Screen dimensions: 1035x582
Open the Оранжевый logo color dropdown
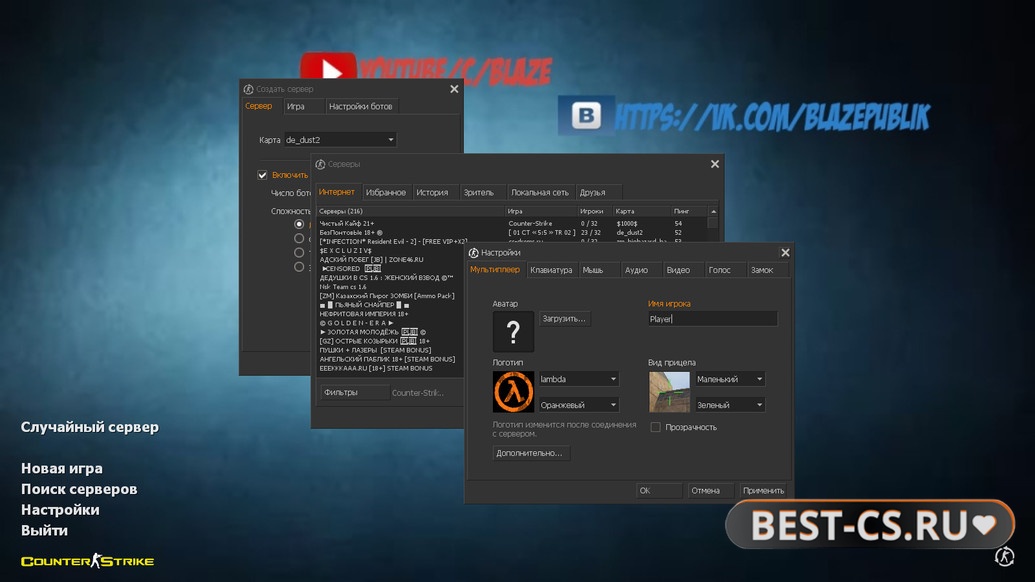pos(578,404)
